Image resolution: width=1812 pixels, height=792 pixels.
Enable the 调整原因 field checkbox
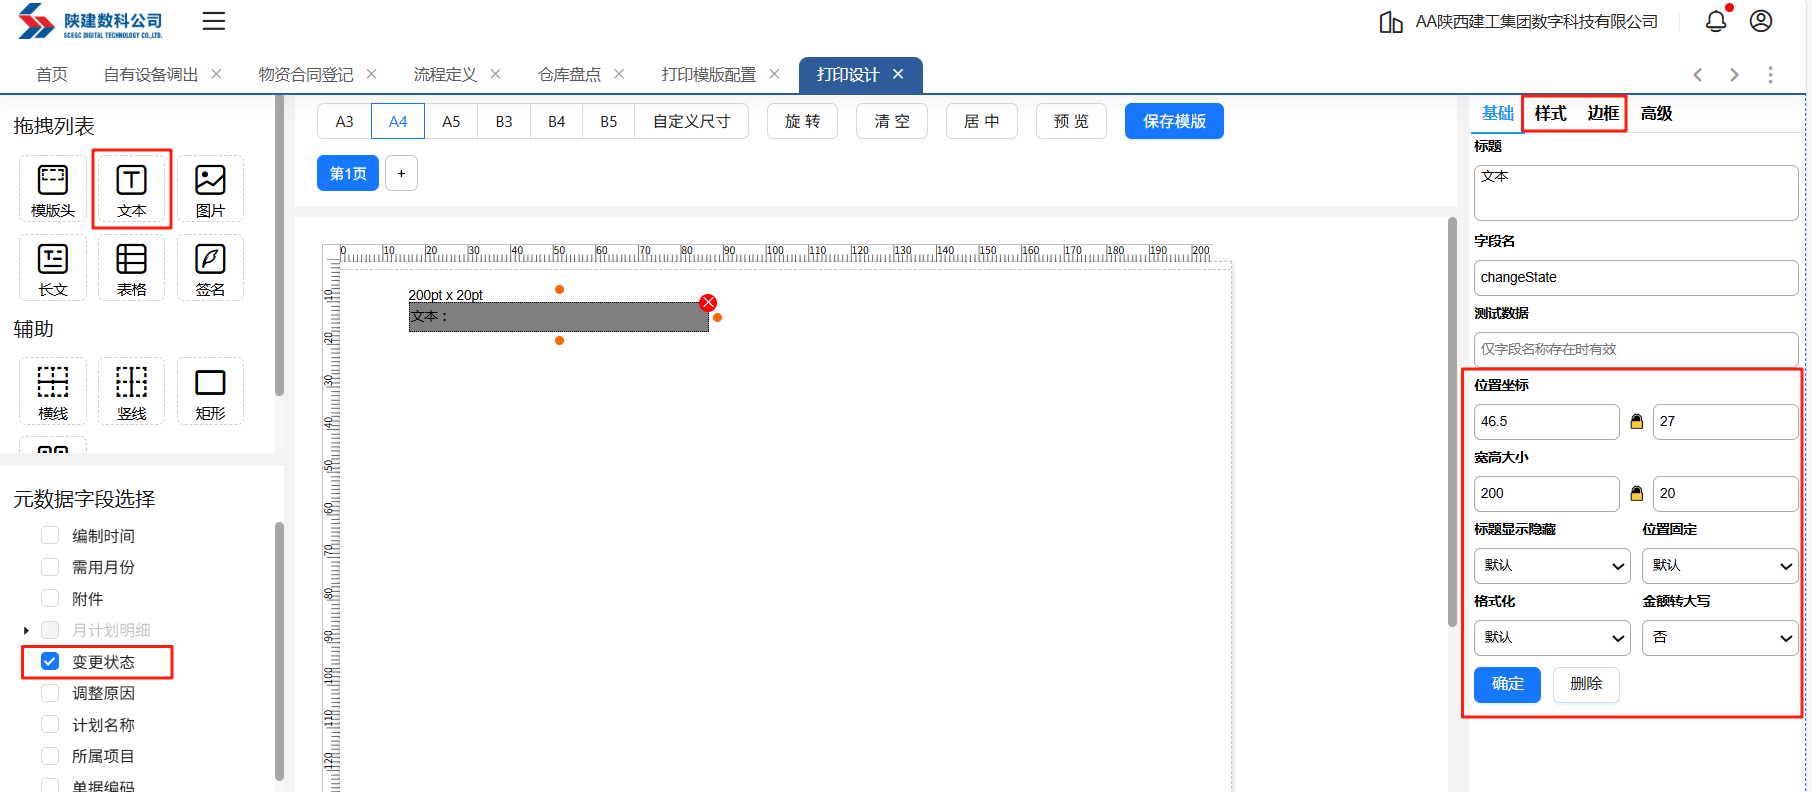50,693
